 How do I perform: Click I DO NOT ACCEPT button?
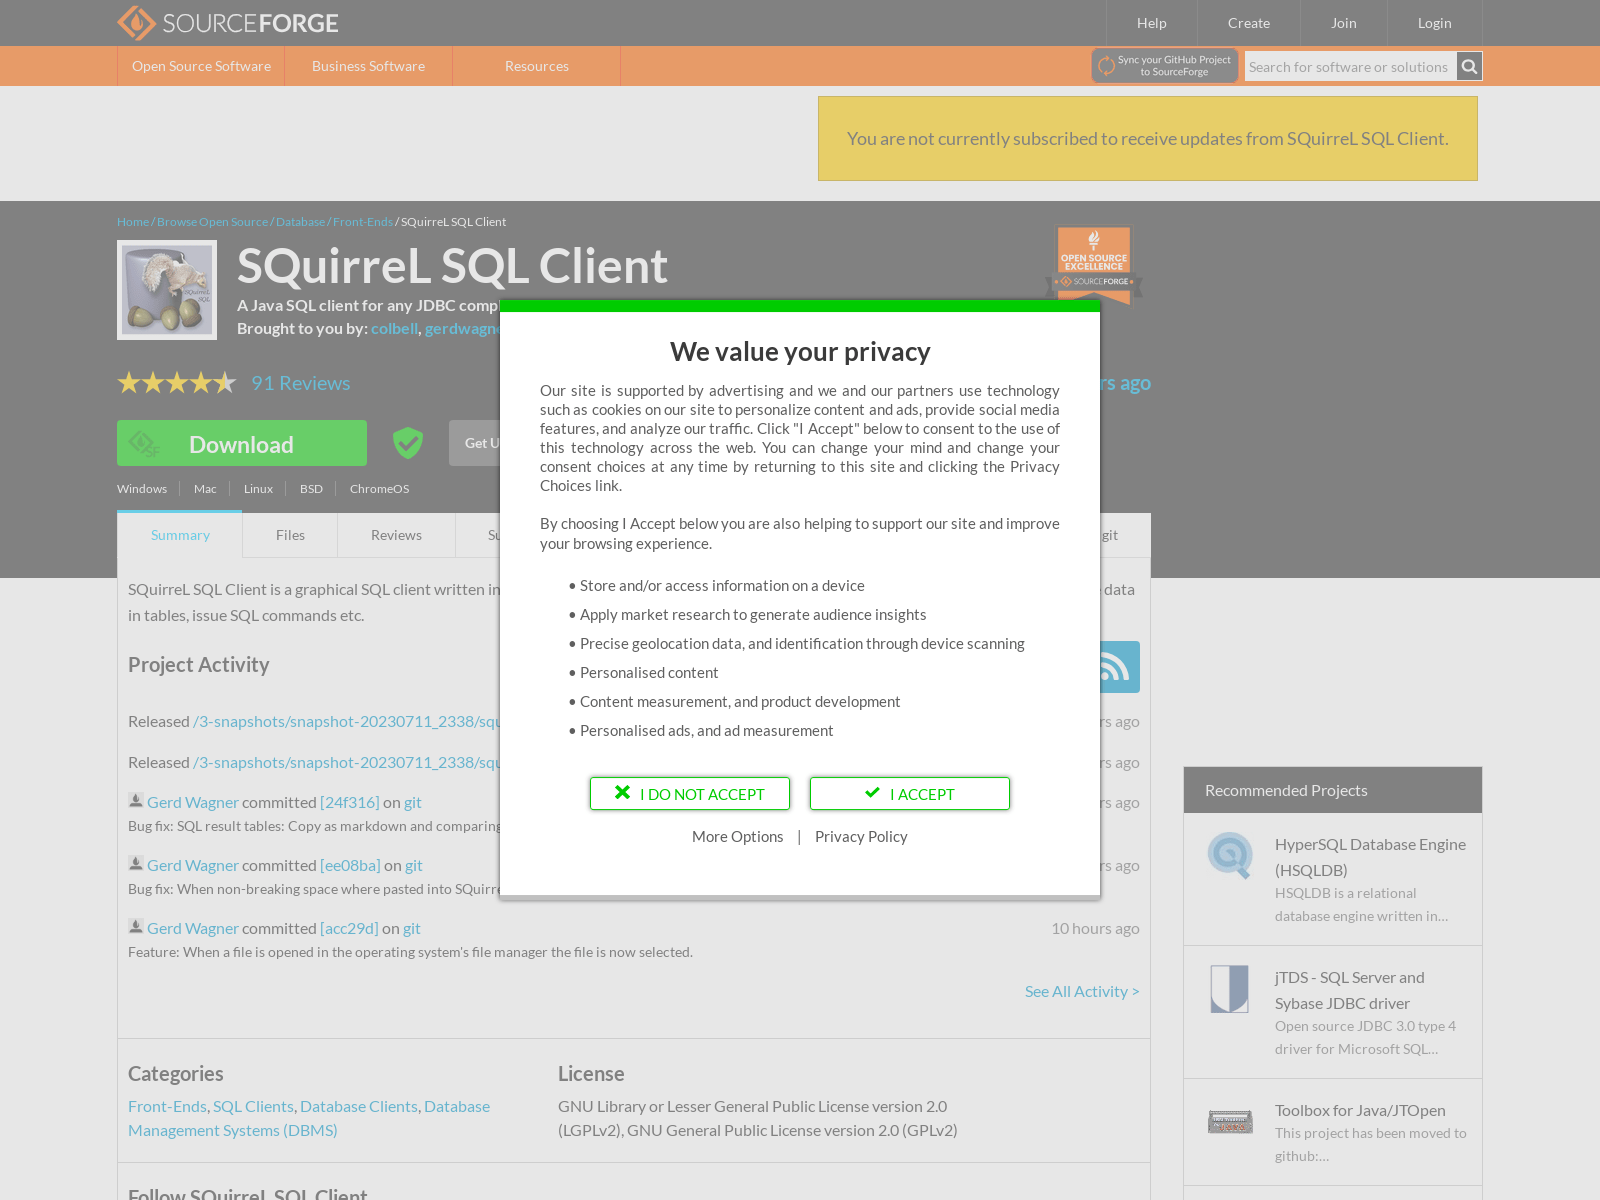tap(690, 794)
